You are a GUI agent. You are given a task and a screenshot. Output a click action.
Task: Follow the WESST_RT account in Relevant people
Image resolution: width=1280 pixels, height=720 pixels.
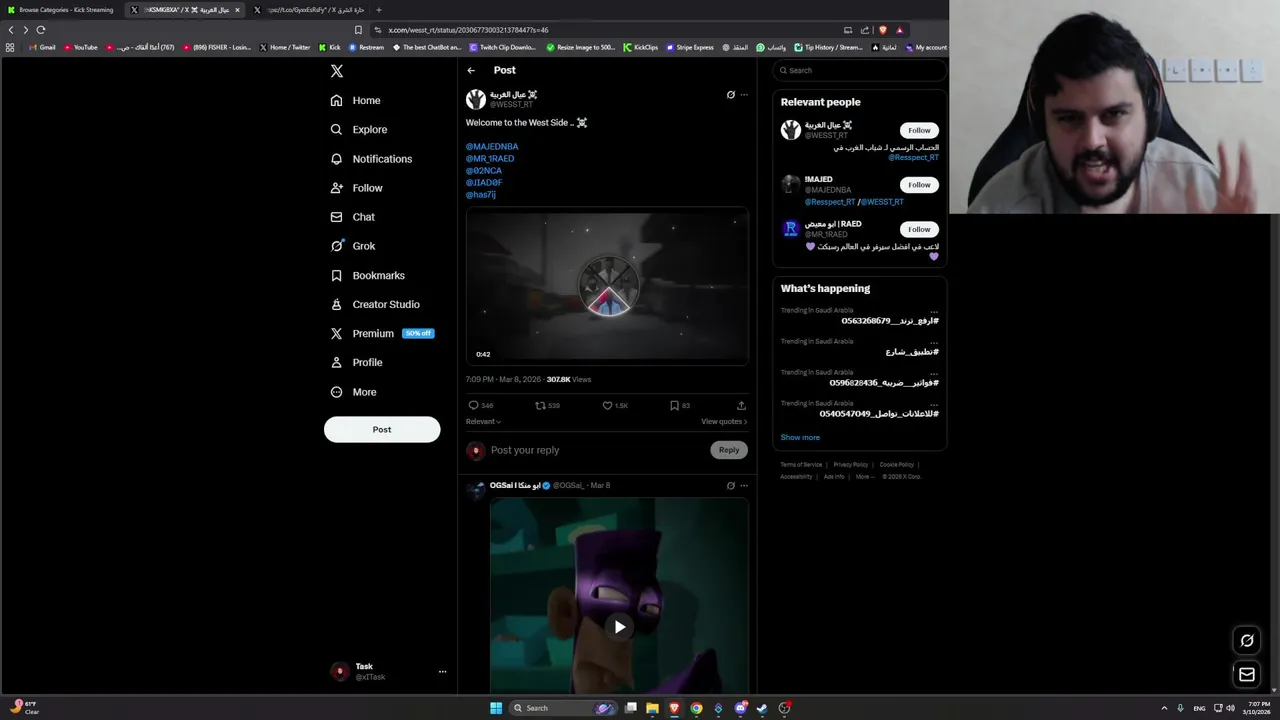(x=919, y=131)
